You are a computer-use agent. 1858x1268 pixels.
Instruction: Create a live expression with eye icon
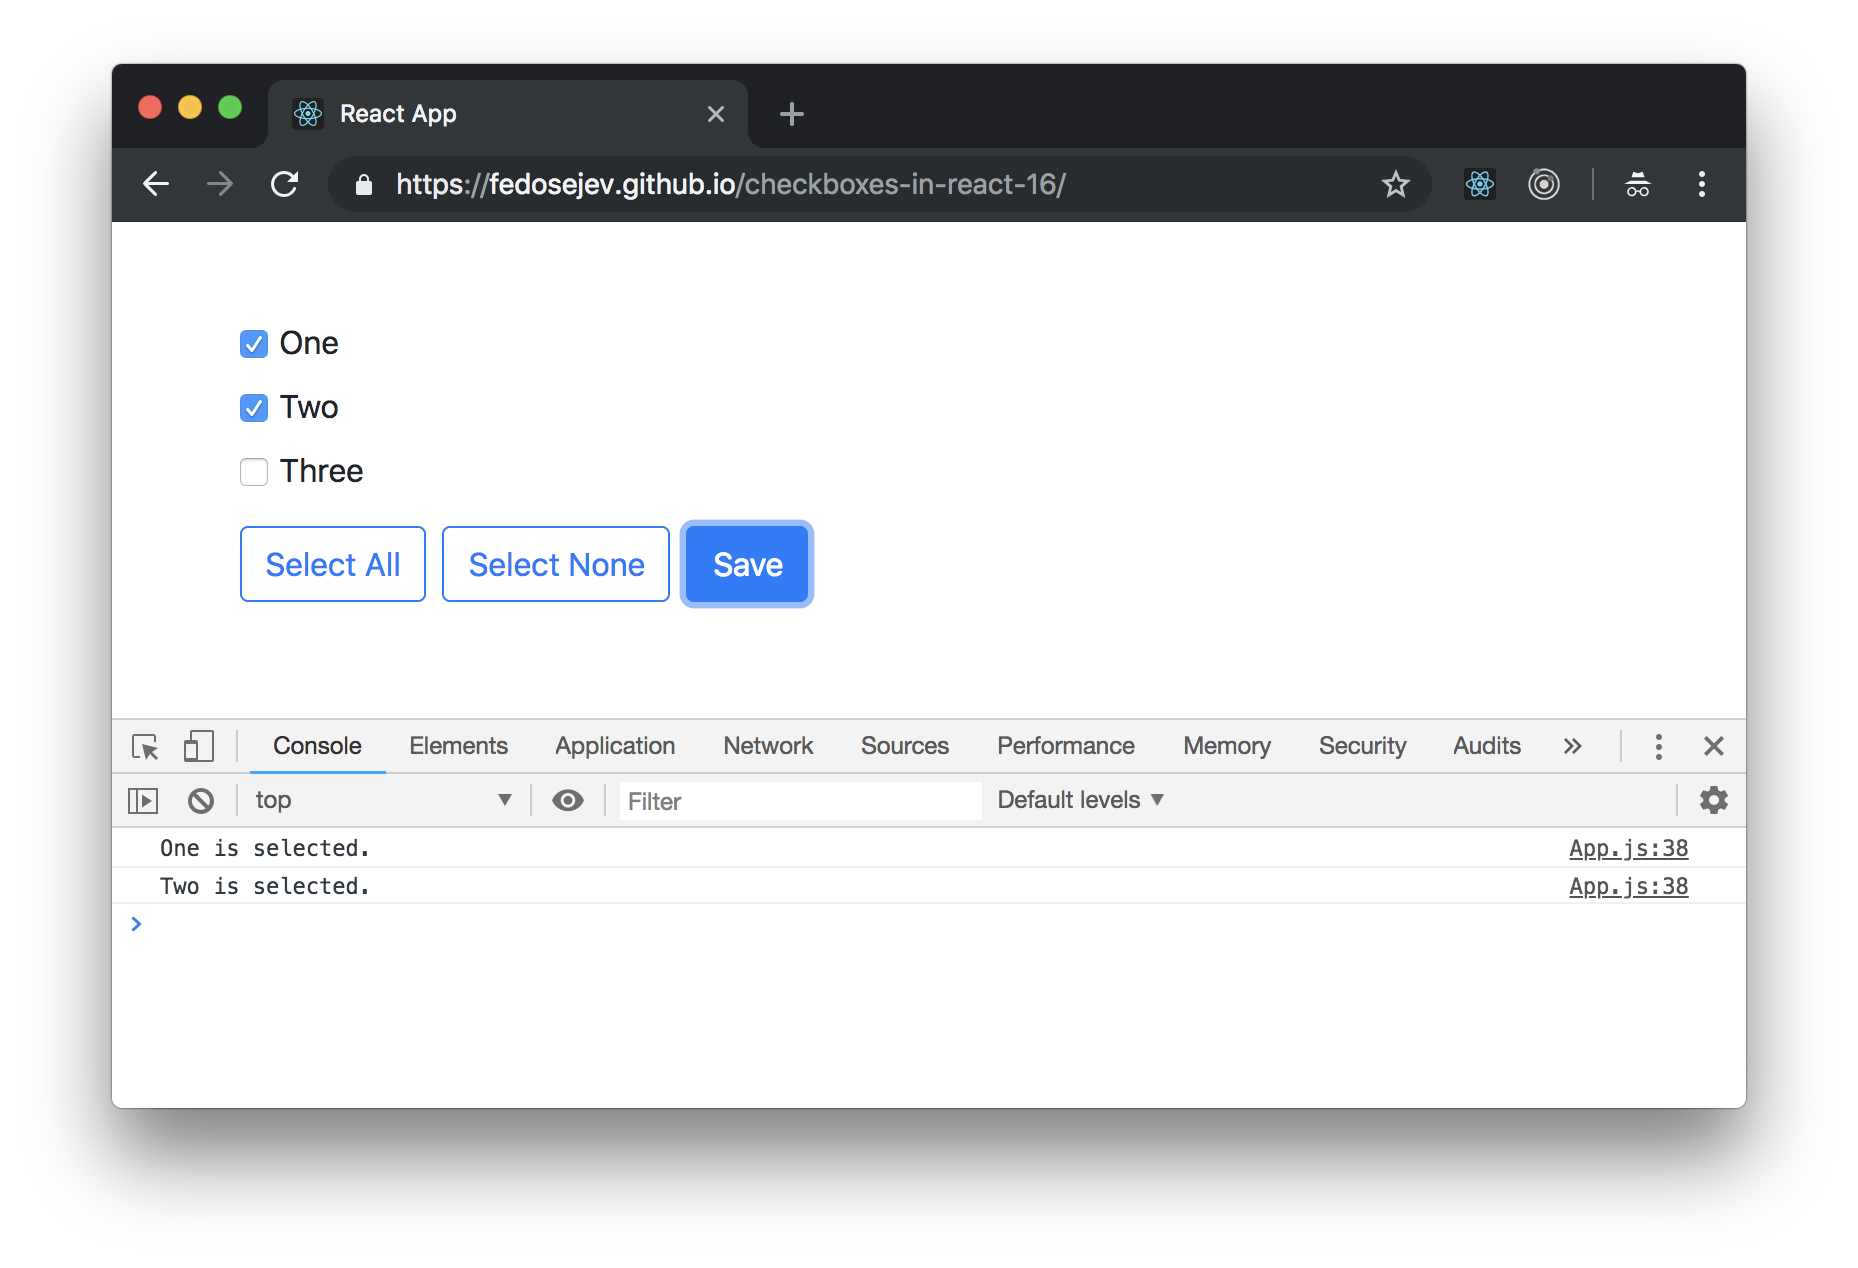568,800
